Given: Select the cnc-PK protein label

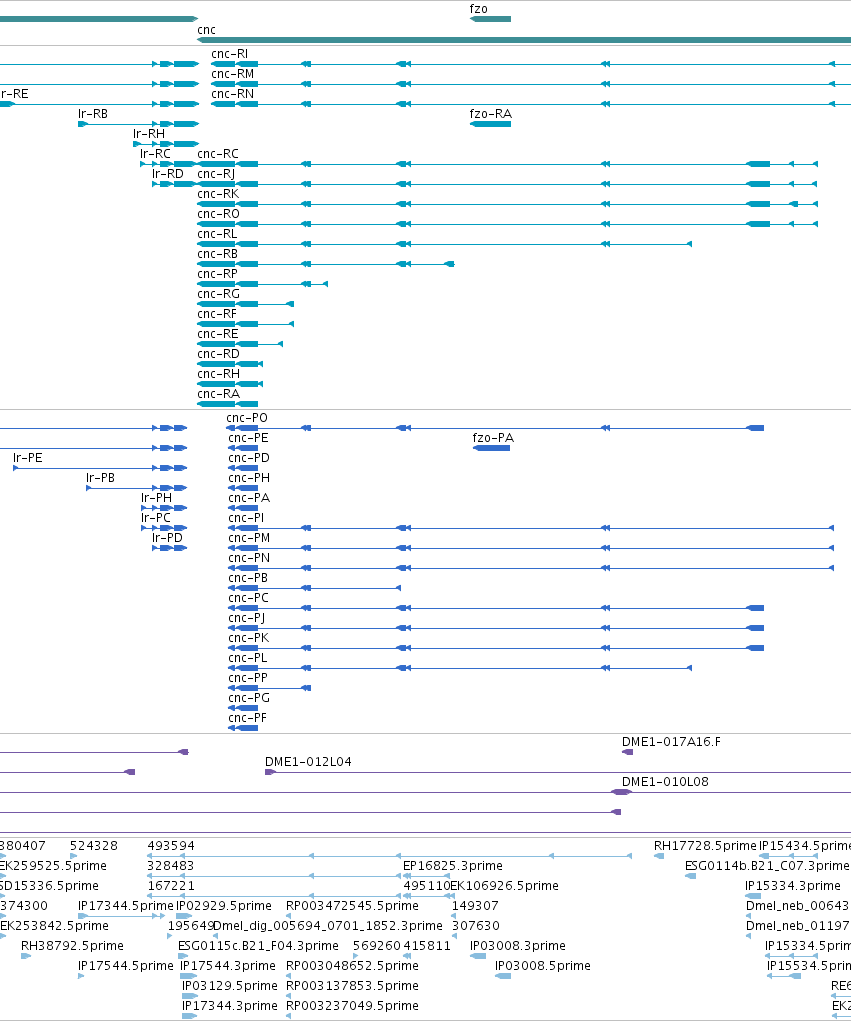Looking at the screenshot, I should pyautogui.click(x=249, y=638).
